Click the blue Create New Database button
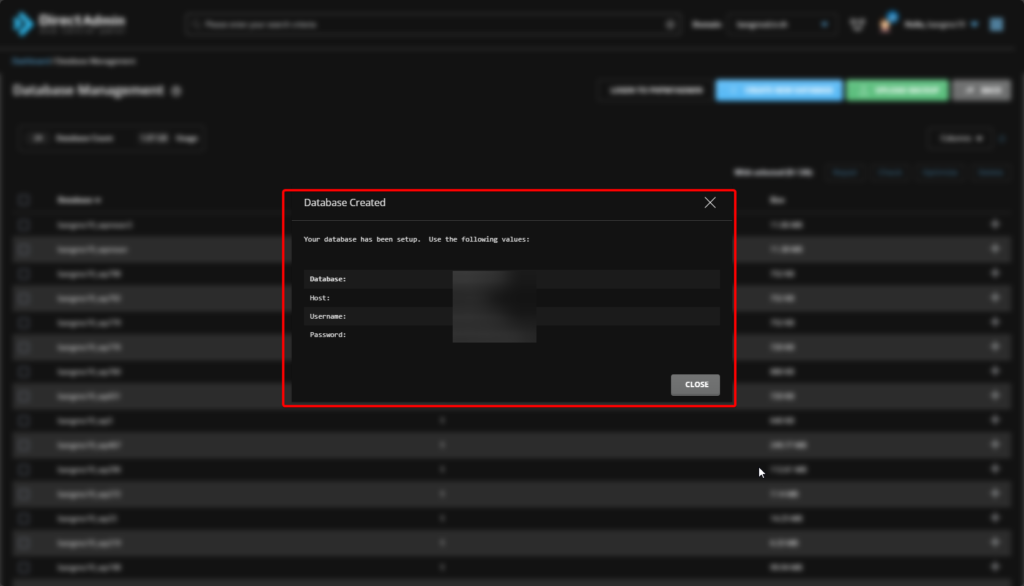Screen dimensions: 1024x586 [778, 91]
